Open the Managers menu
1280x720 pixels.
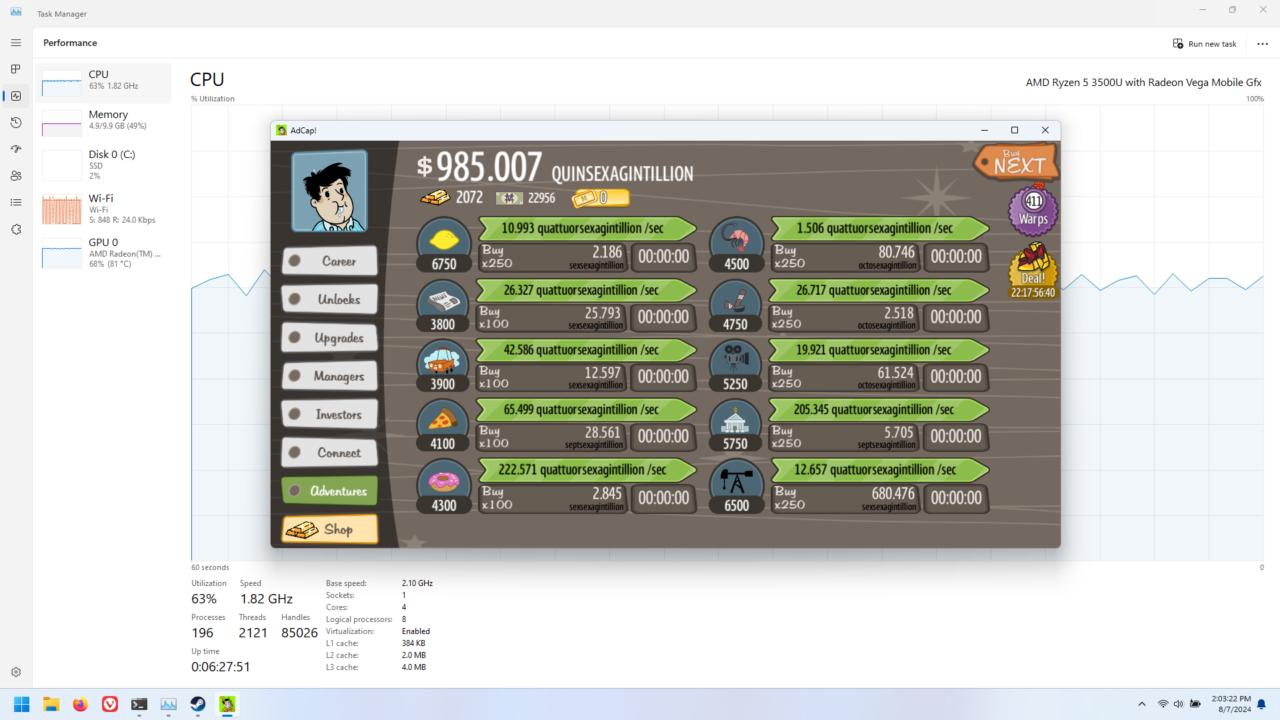tap(330, 376)
